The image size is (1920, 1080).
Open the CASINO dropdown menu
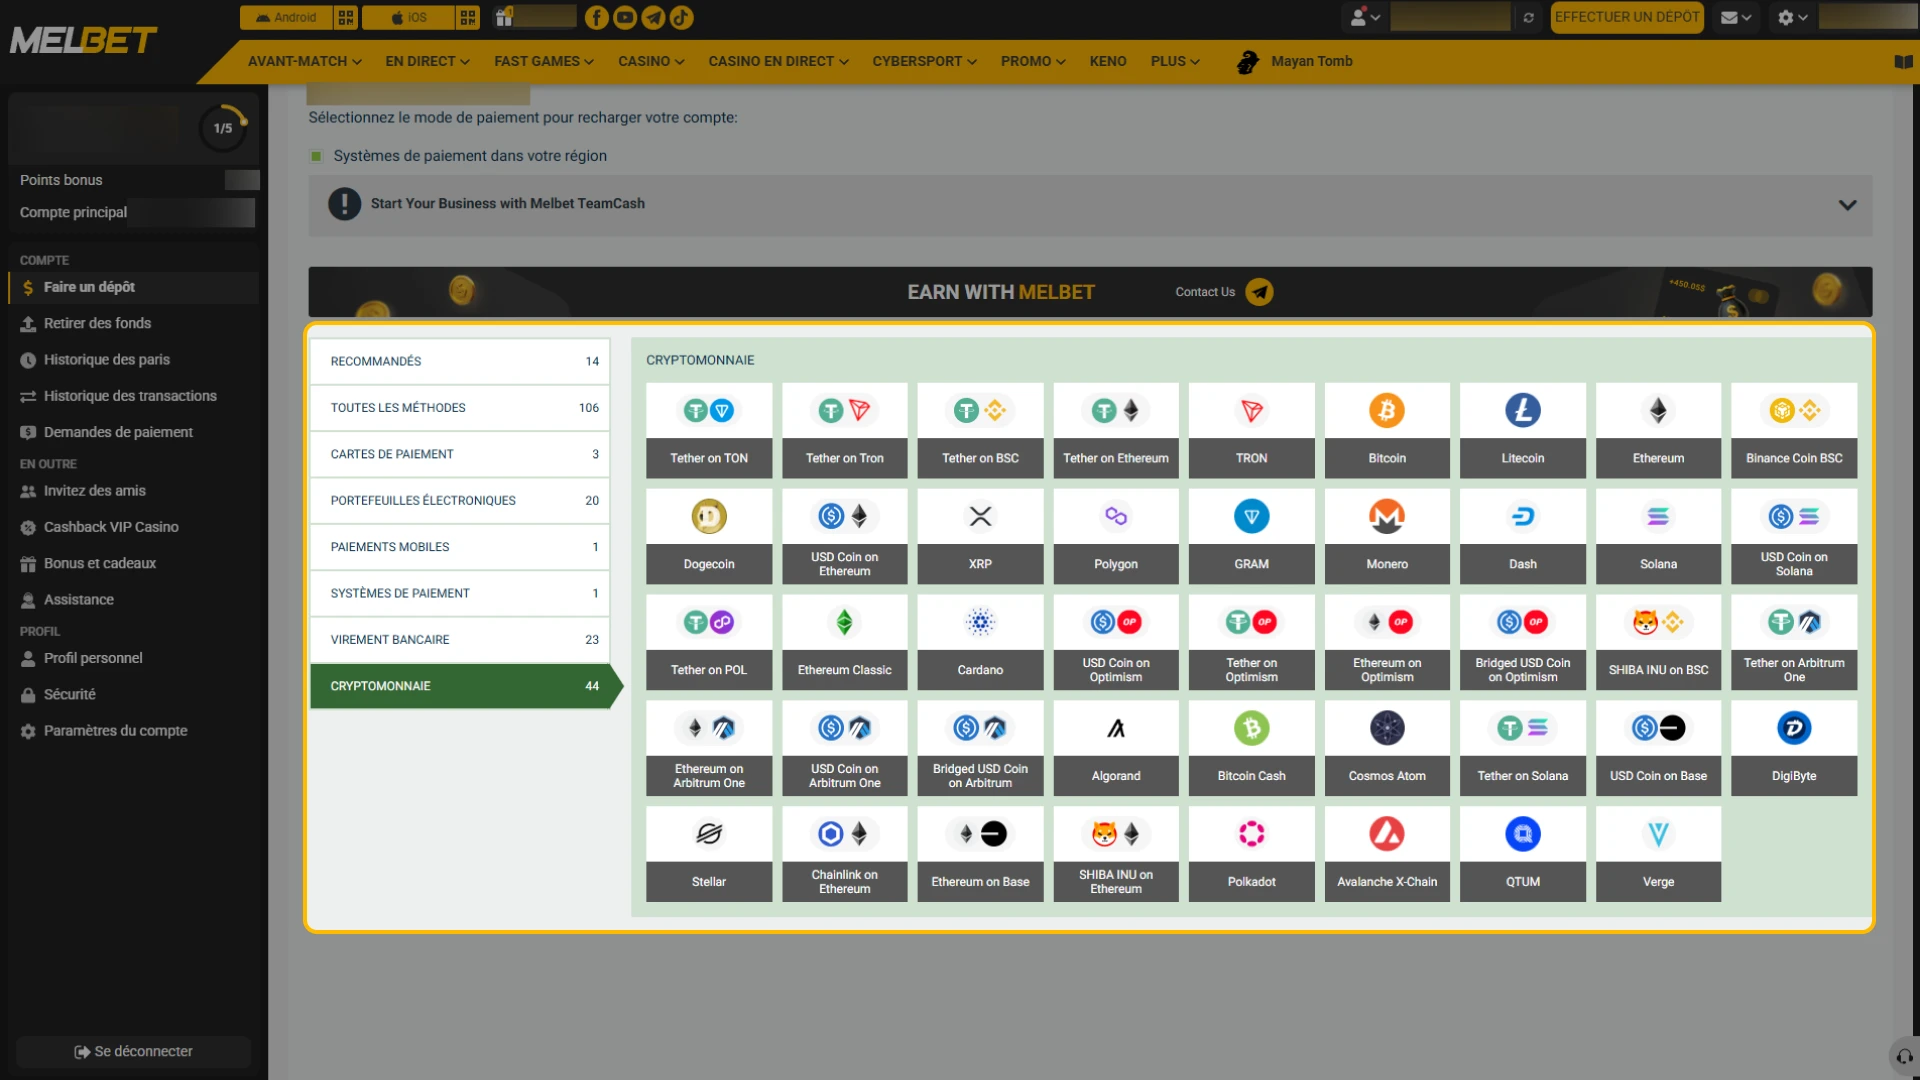(x=651, y=61)
